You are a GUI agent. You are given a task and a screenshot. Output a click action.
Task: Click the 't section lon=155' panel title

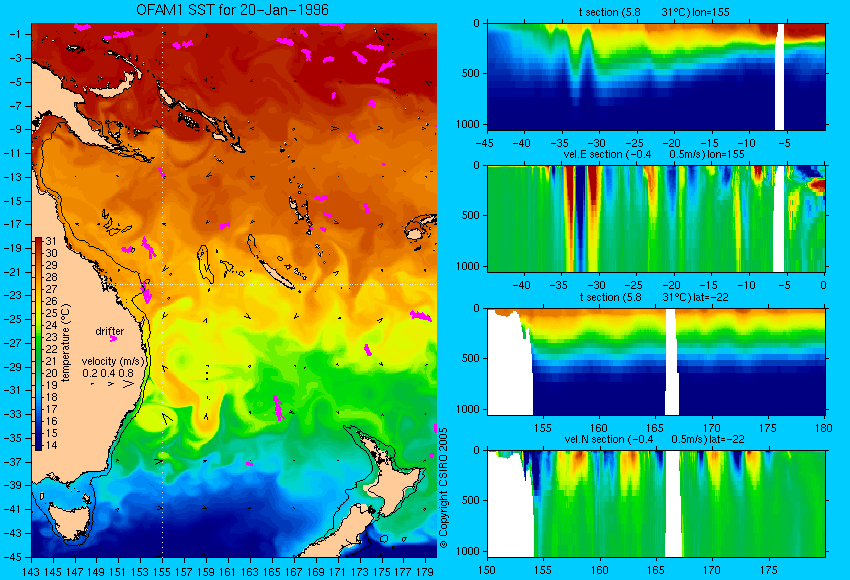654,12
